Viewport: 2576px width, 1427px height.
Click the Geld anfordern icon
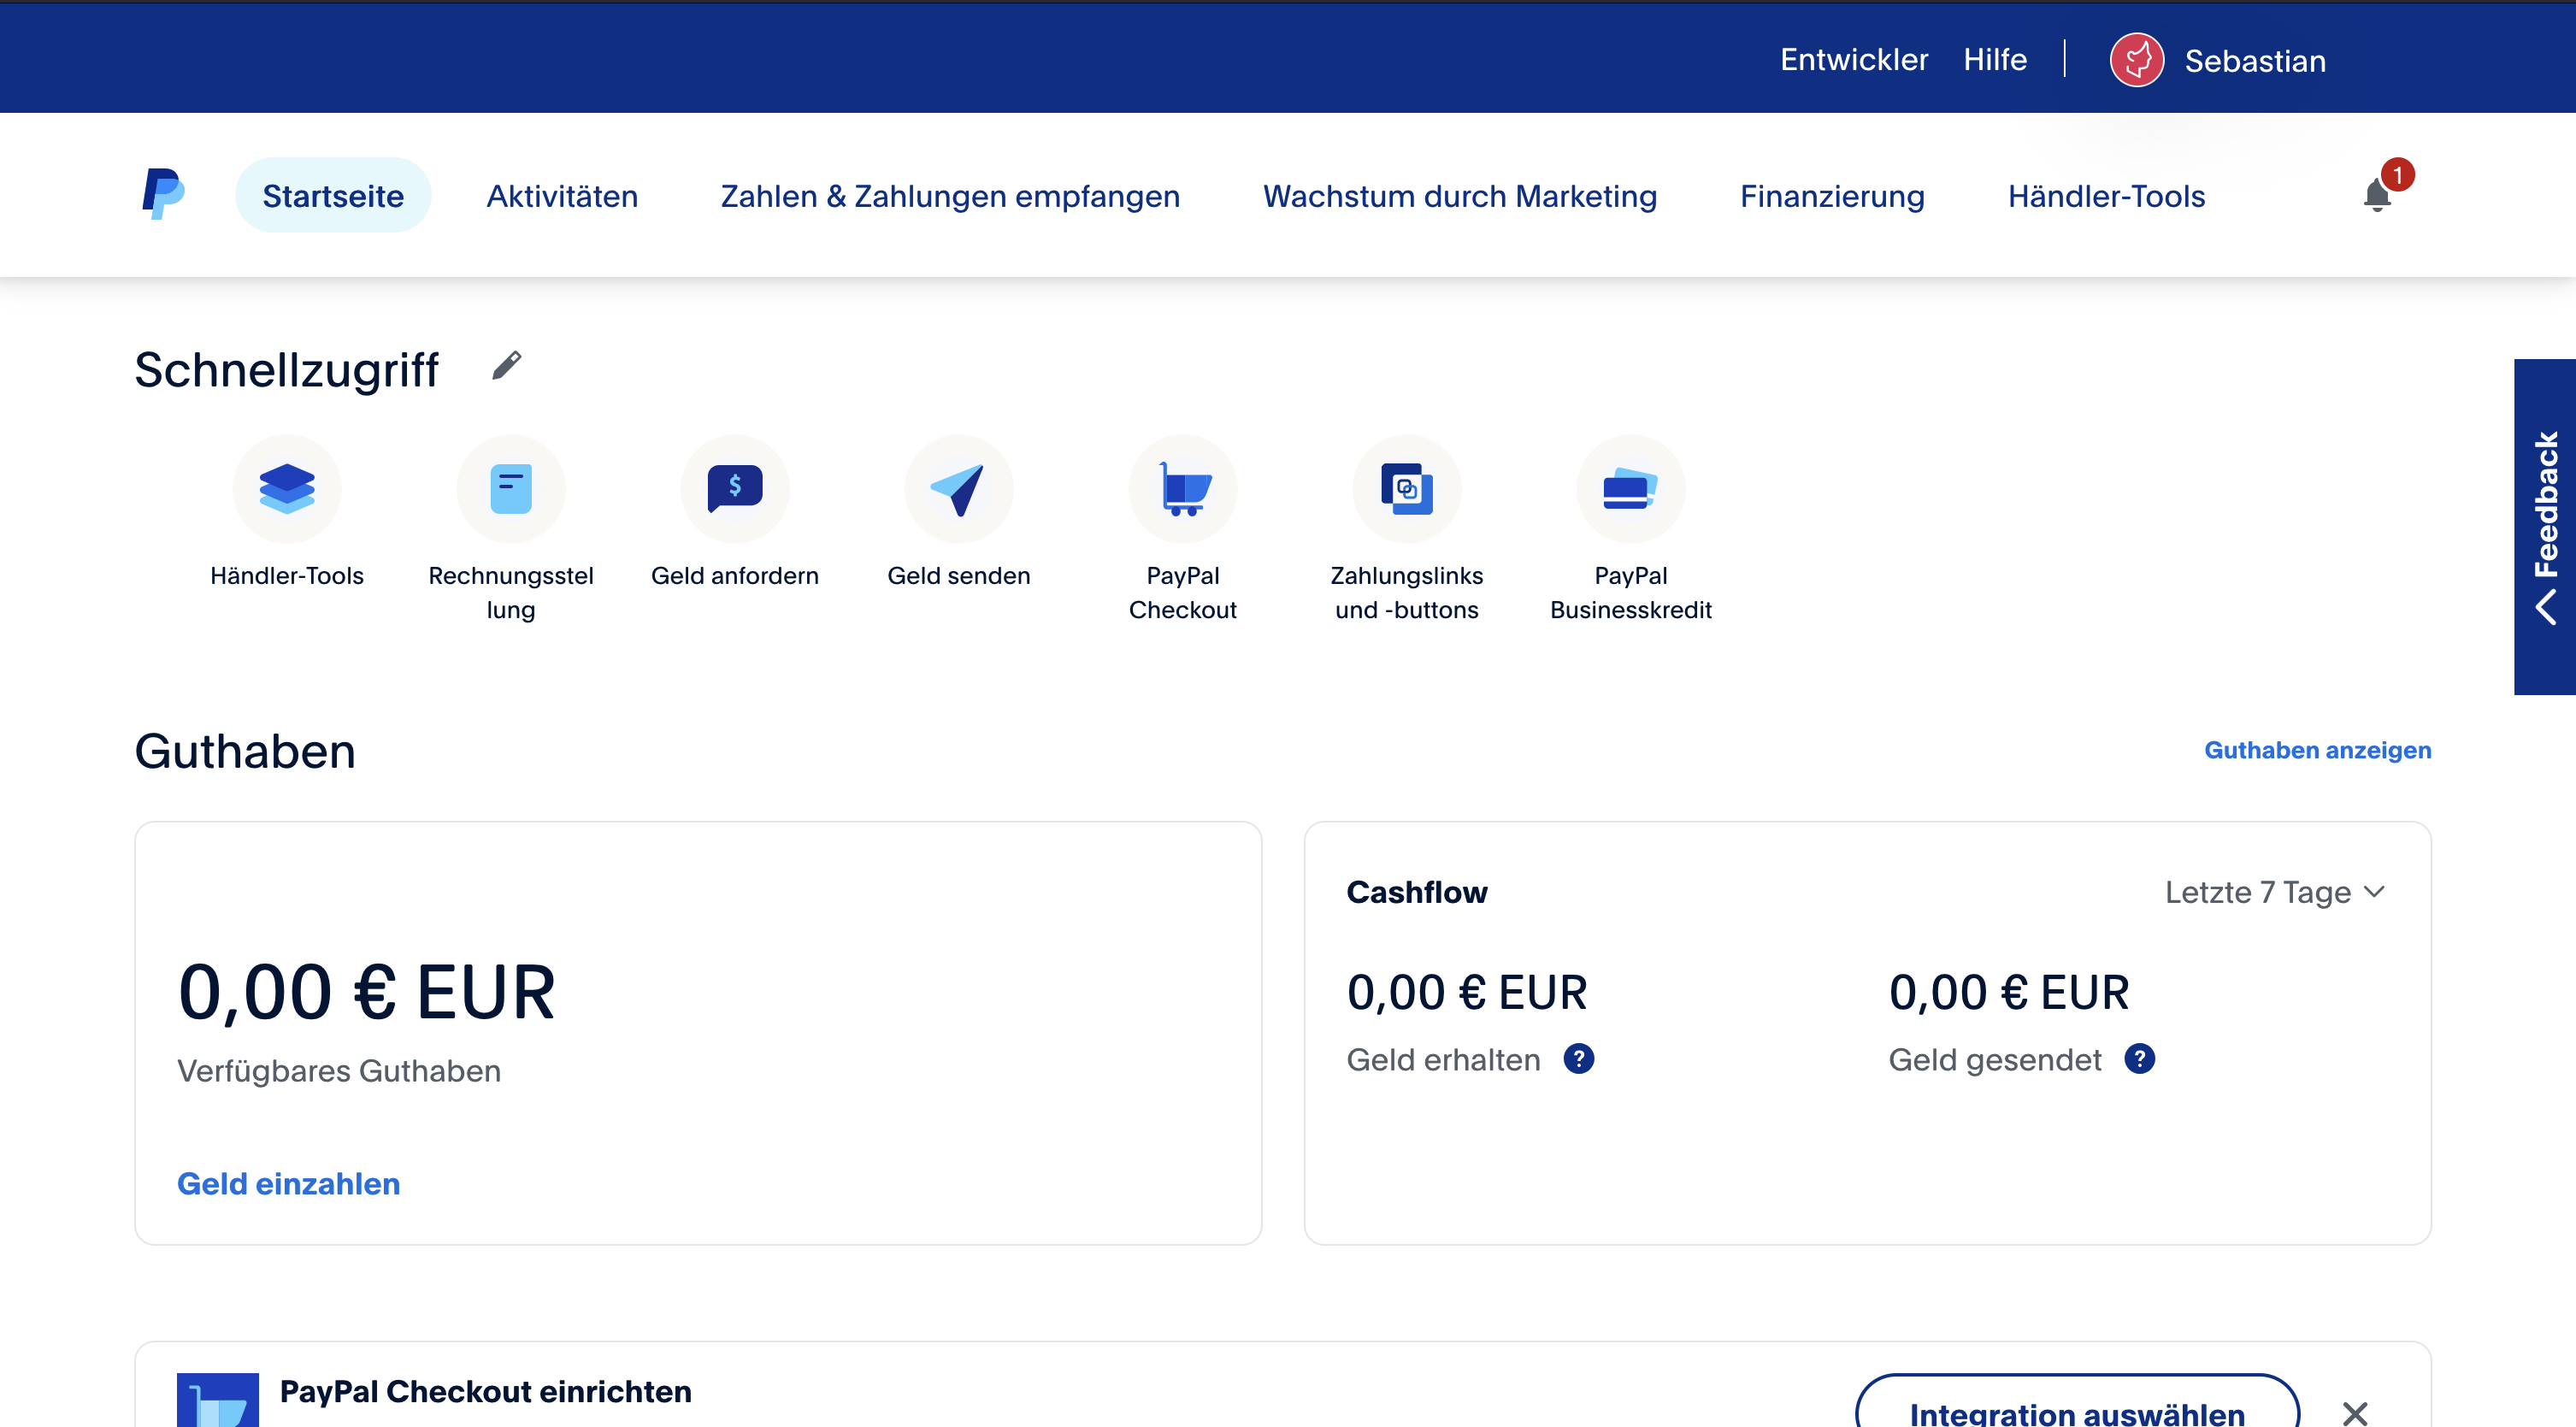point(735,489)
